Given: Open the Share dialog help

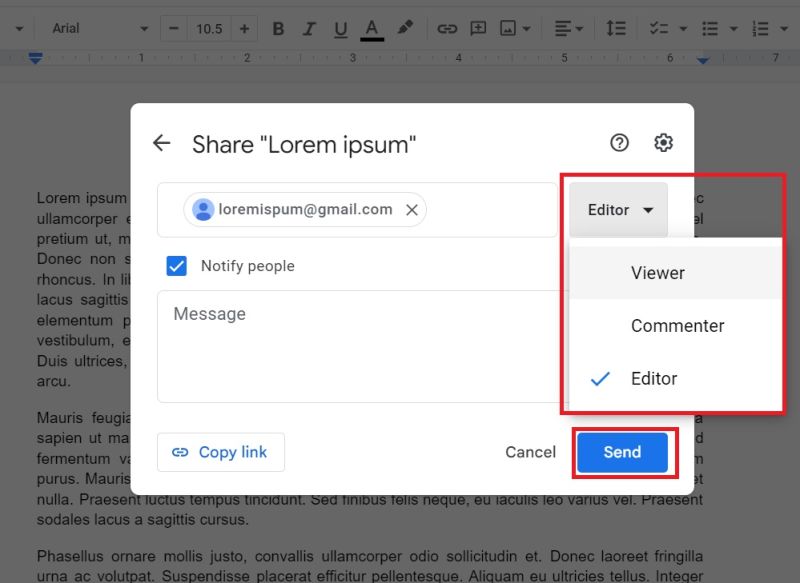Looking at the screenshot, I should coord(619,144).
